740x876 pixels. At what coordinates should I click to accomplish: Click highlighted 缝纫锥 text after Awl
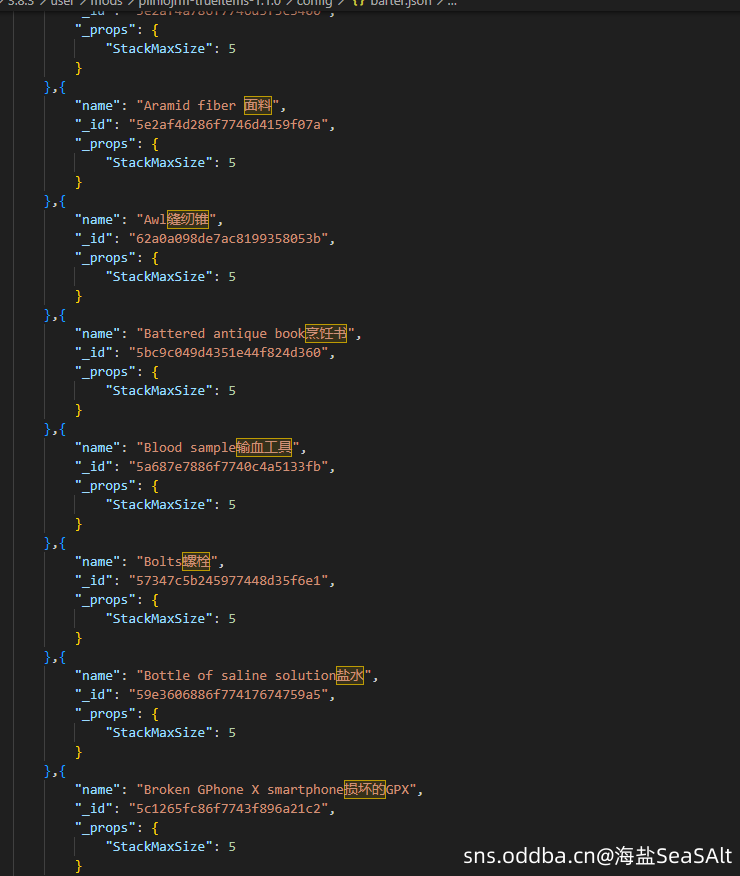tap(187, 219)
